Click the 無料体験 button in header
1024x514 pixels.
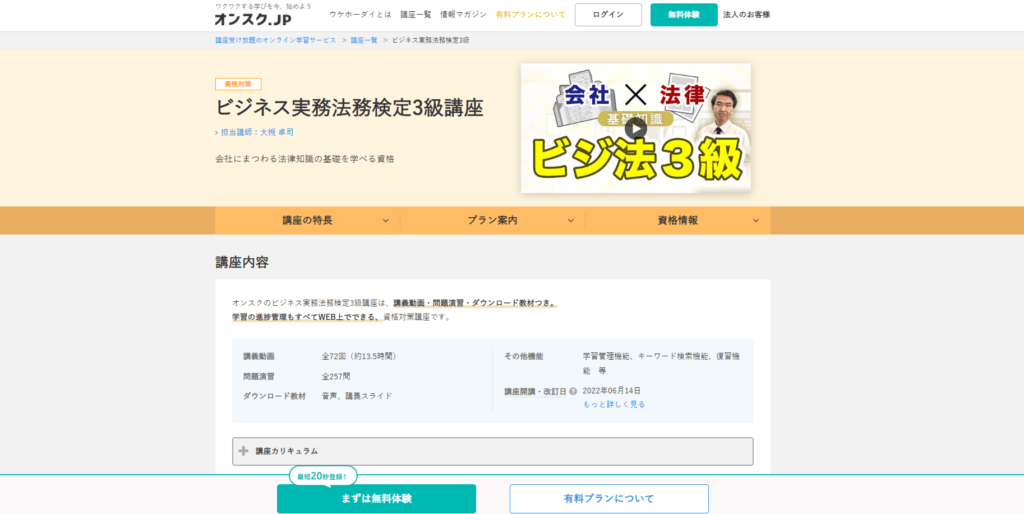684,15
